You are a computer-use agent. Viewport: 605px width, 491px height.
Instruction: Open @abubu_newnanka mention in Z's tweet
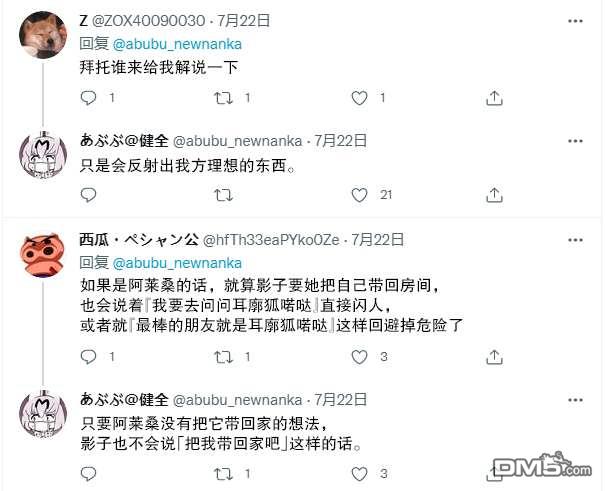pyautogui.click(x=177, y=44)
